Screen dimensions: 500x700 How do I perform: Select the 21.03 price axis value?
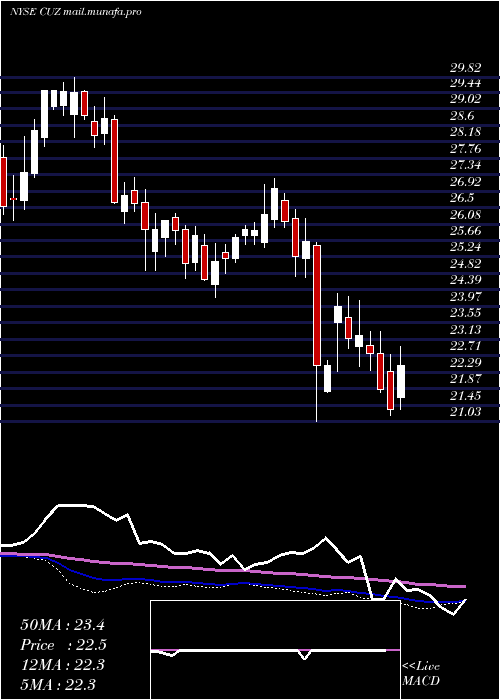point(466,412)
